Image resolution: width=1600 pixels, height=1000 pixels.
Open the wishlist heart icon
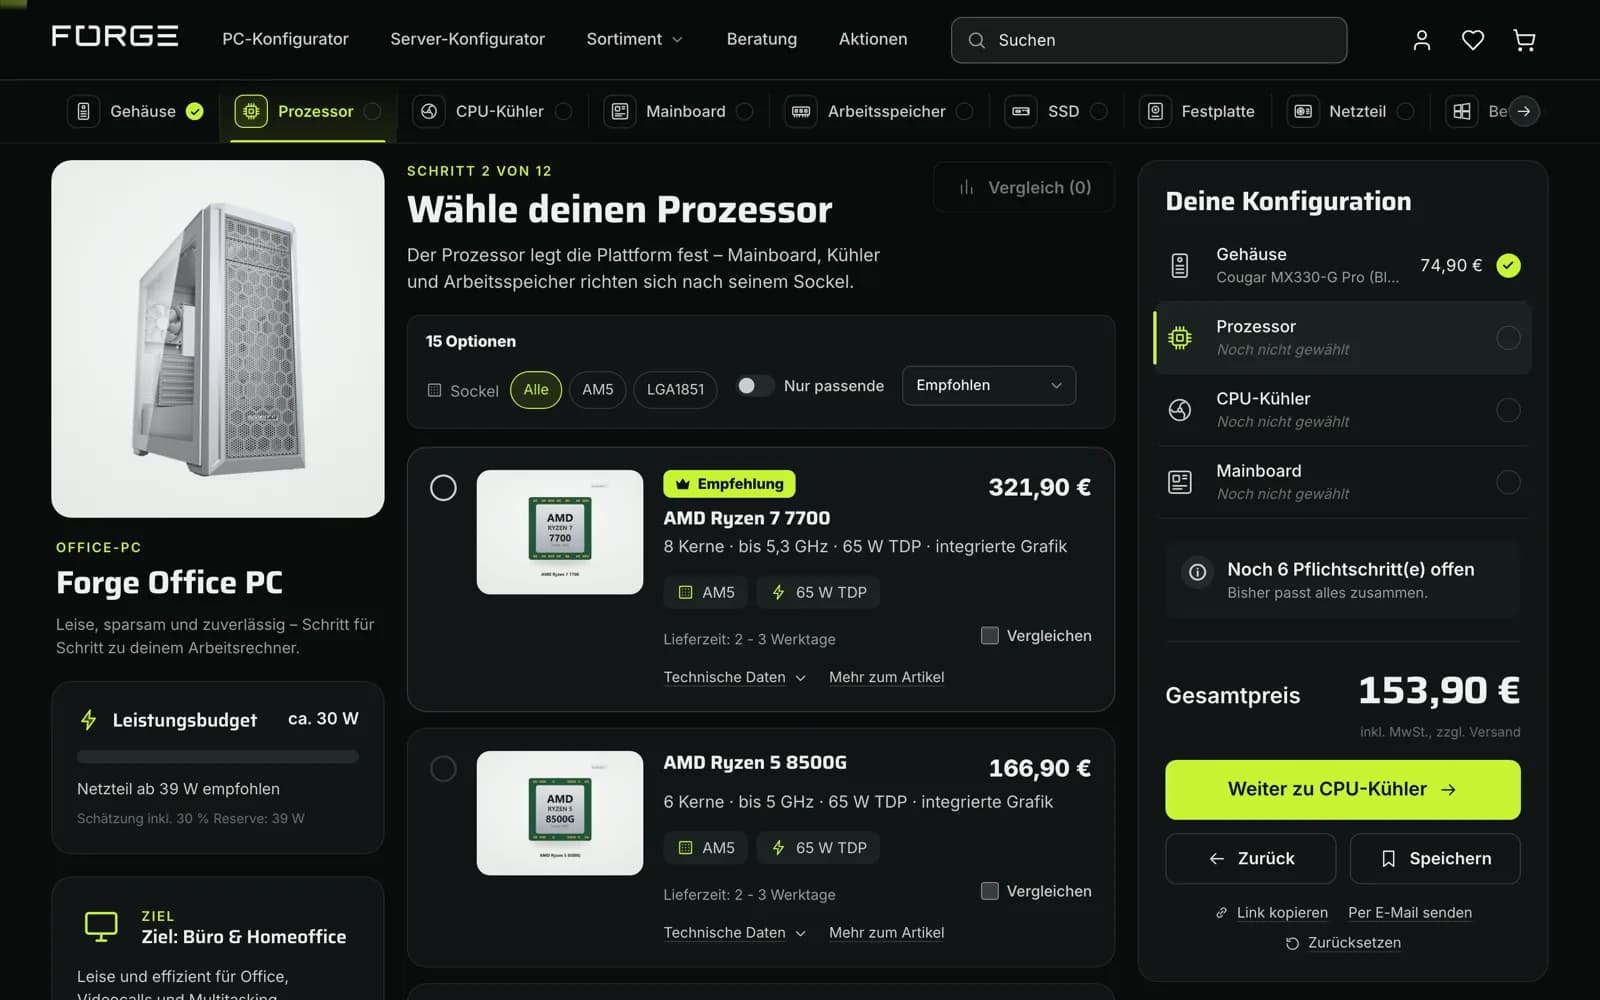(1473, 40)
